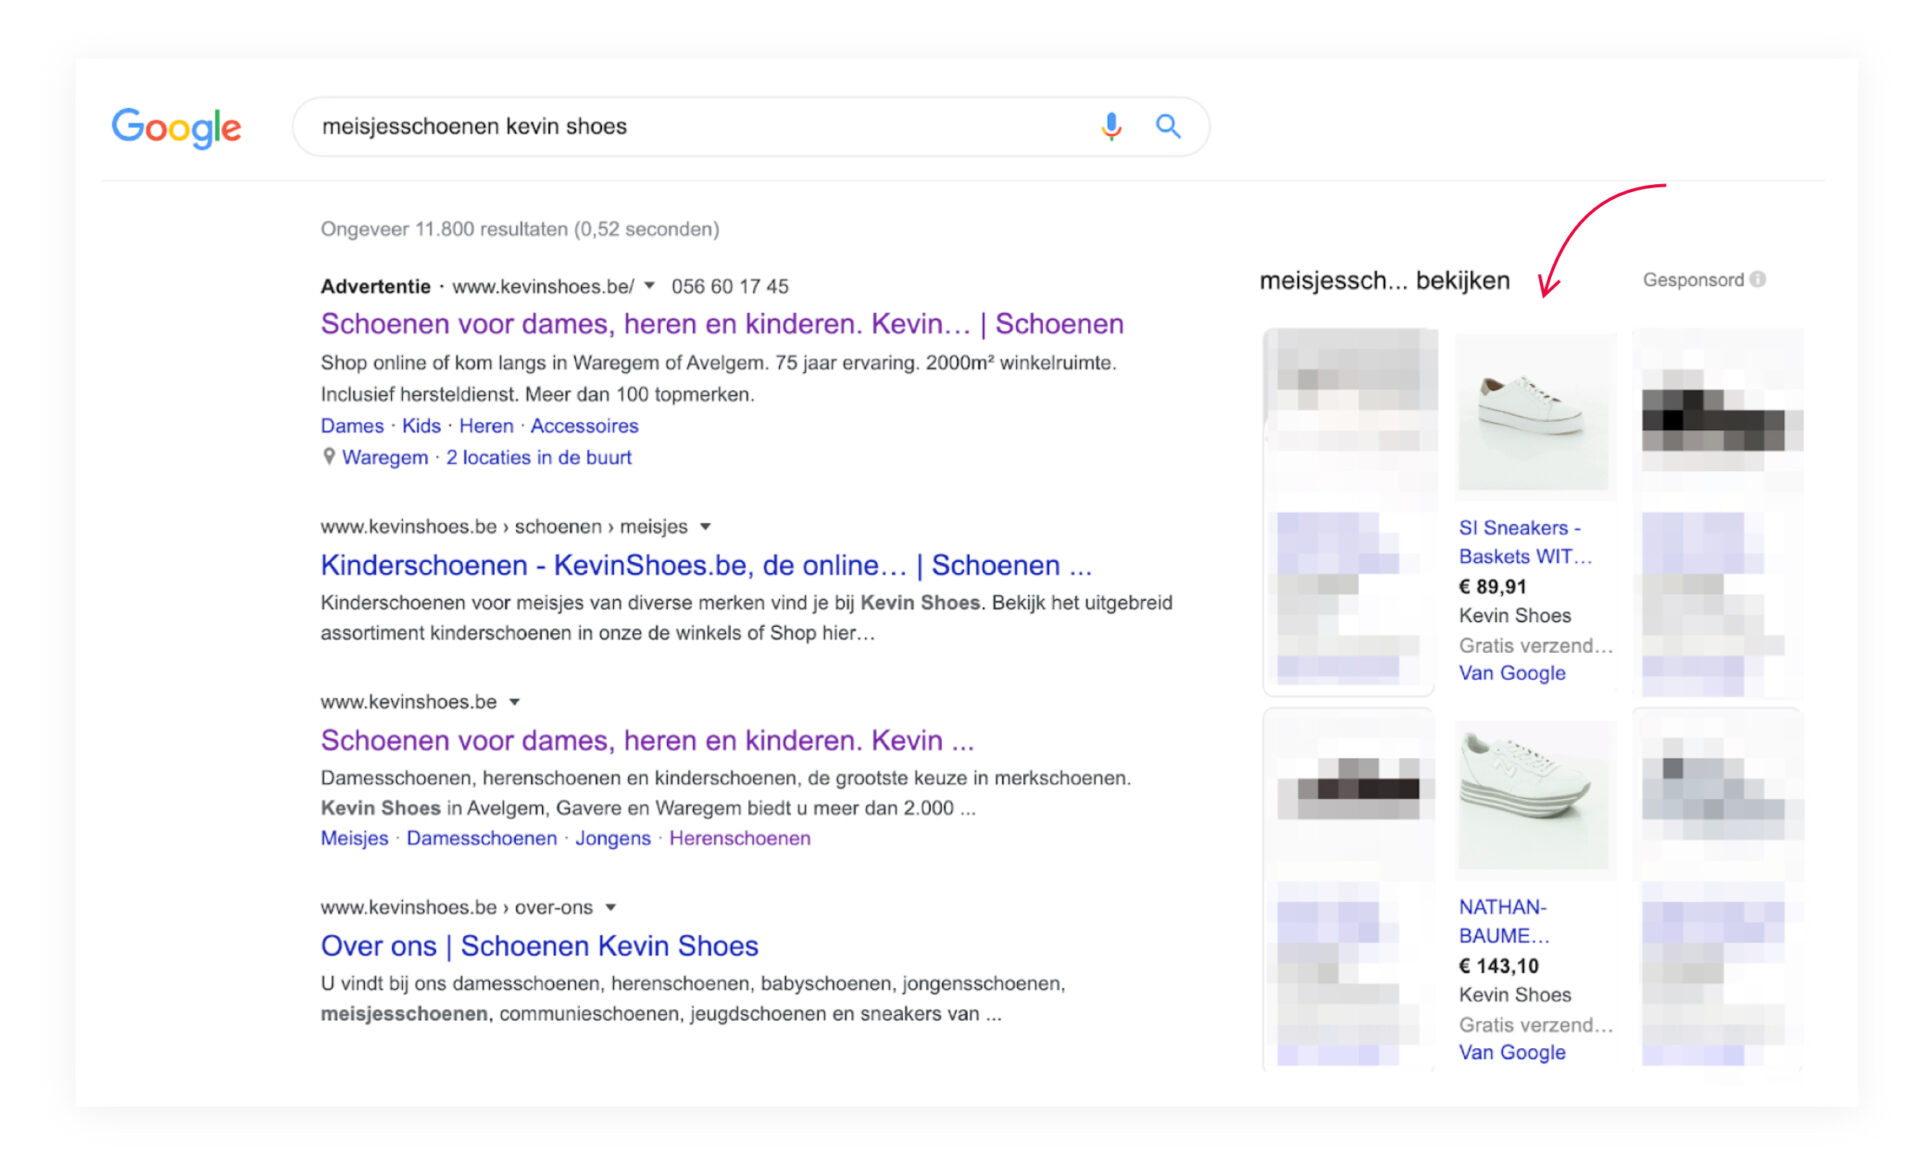The height and width of the screenshot is (1173, 1920).
Task: Start voice search with microphone icon
Action: tap(1111, 126)
